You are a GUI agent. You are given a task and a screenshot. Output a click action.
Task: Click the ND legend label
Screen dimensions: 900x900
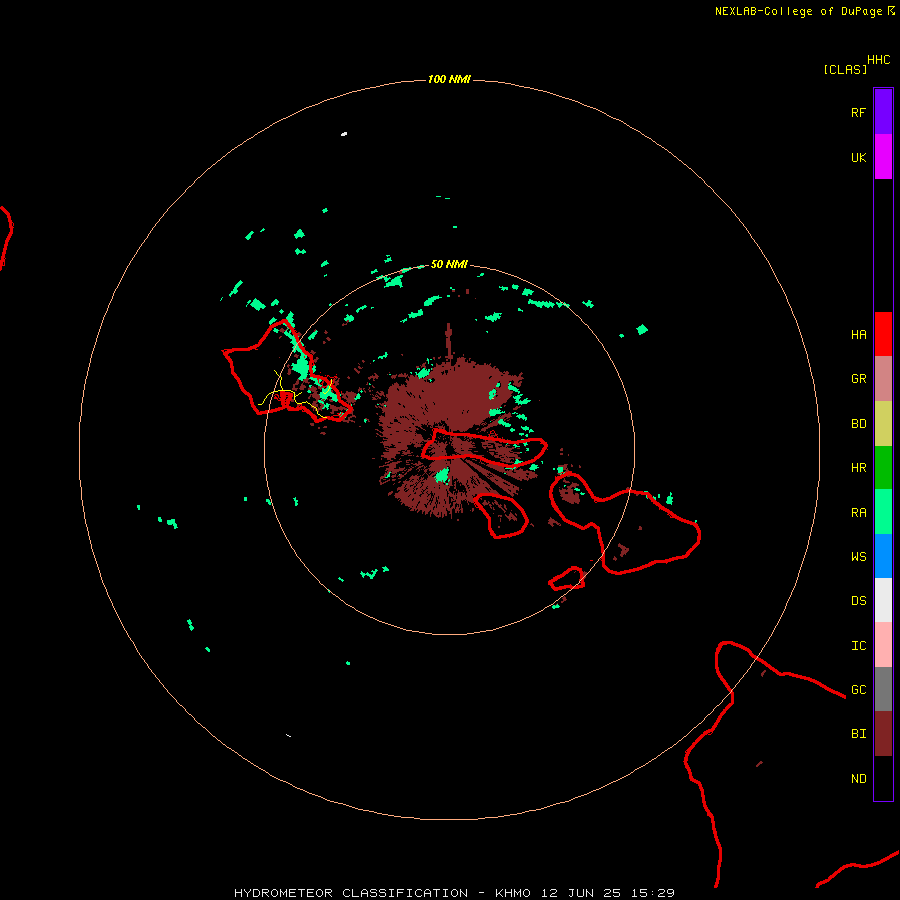859,779
